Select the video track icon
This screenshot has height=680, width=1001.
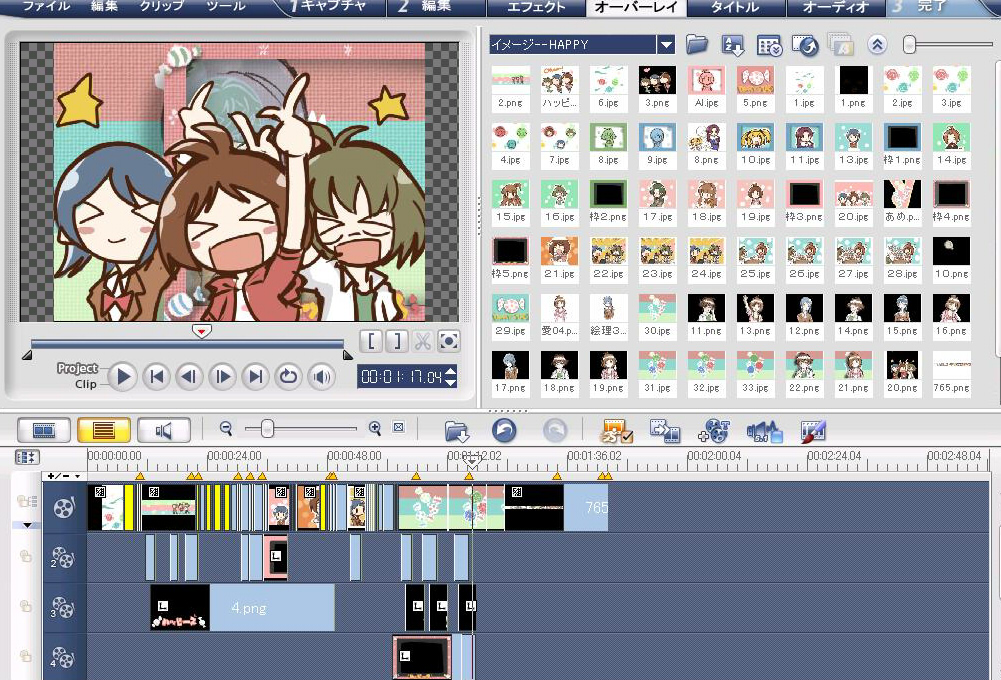(x=64, y=508)
